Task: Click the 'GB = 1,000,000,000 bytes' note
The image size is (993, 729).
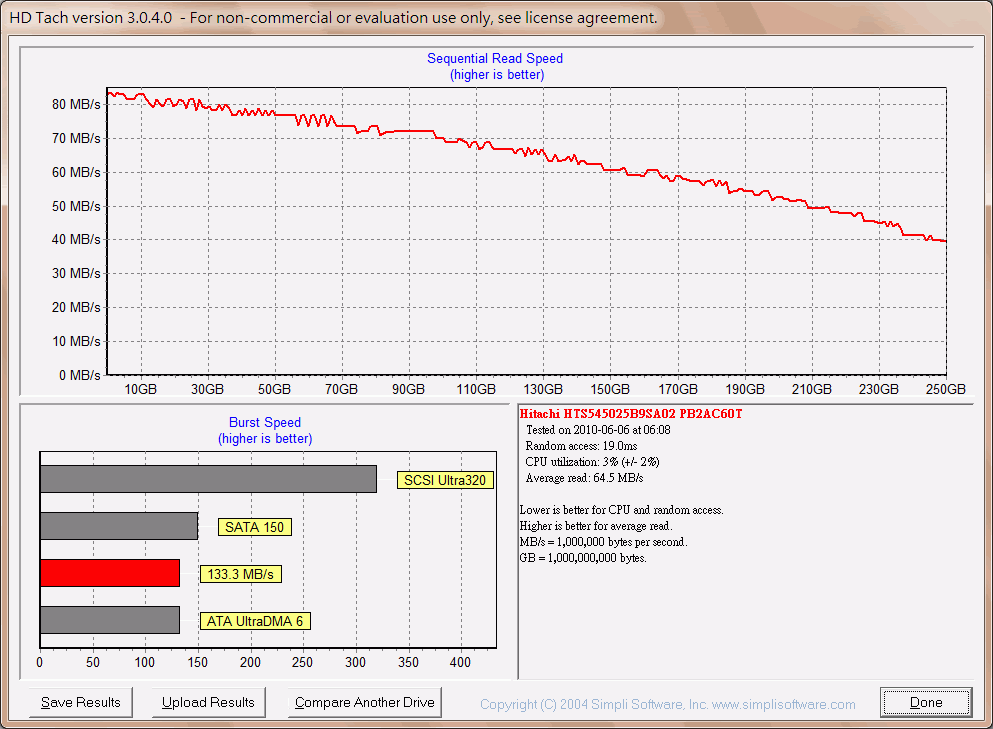Action: 583,558
